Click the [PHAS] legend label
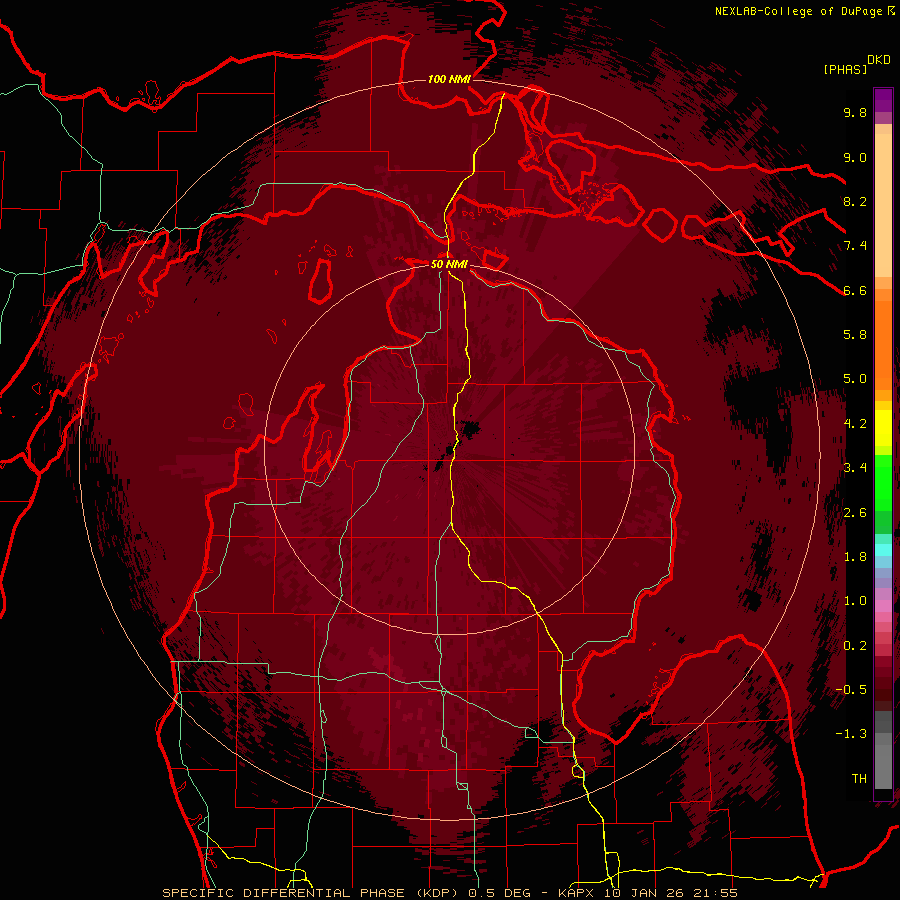Screen dimensions: 900x900 (x=845, y=69)
